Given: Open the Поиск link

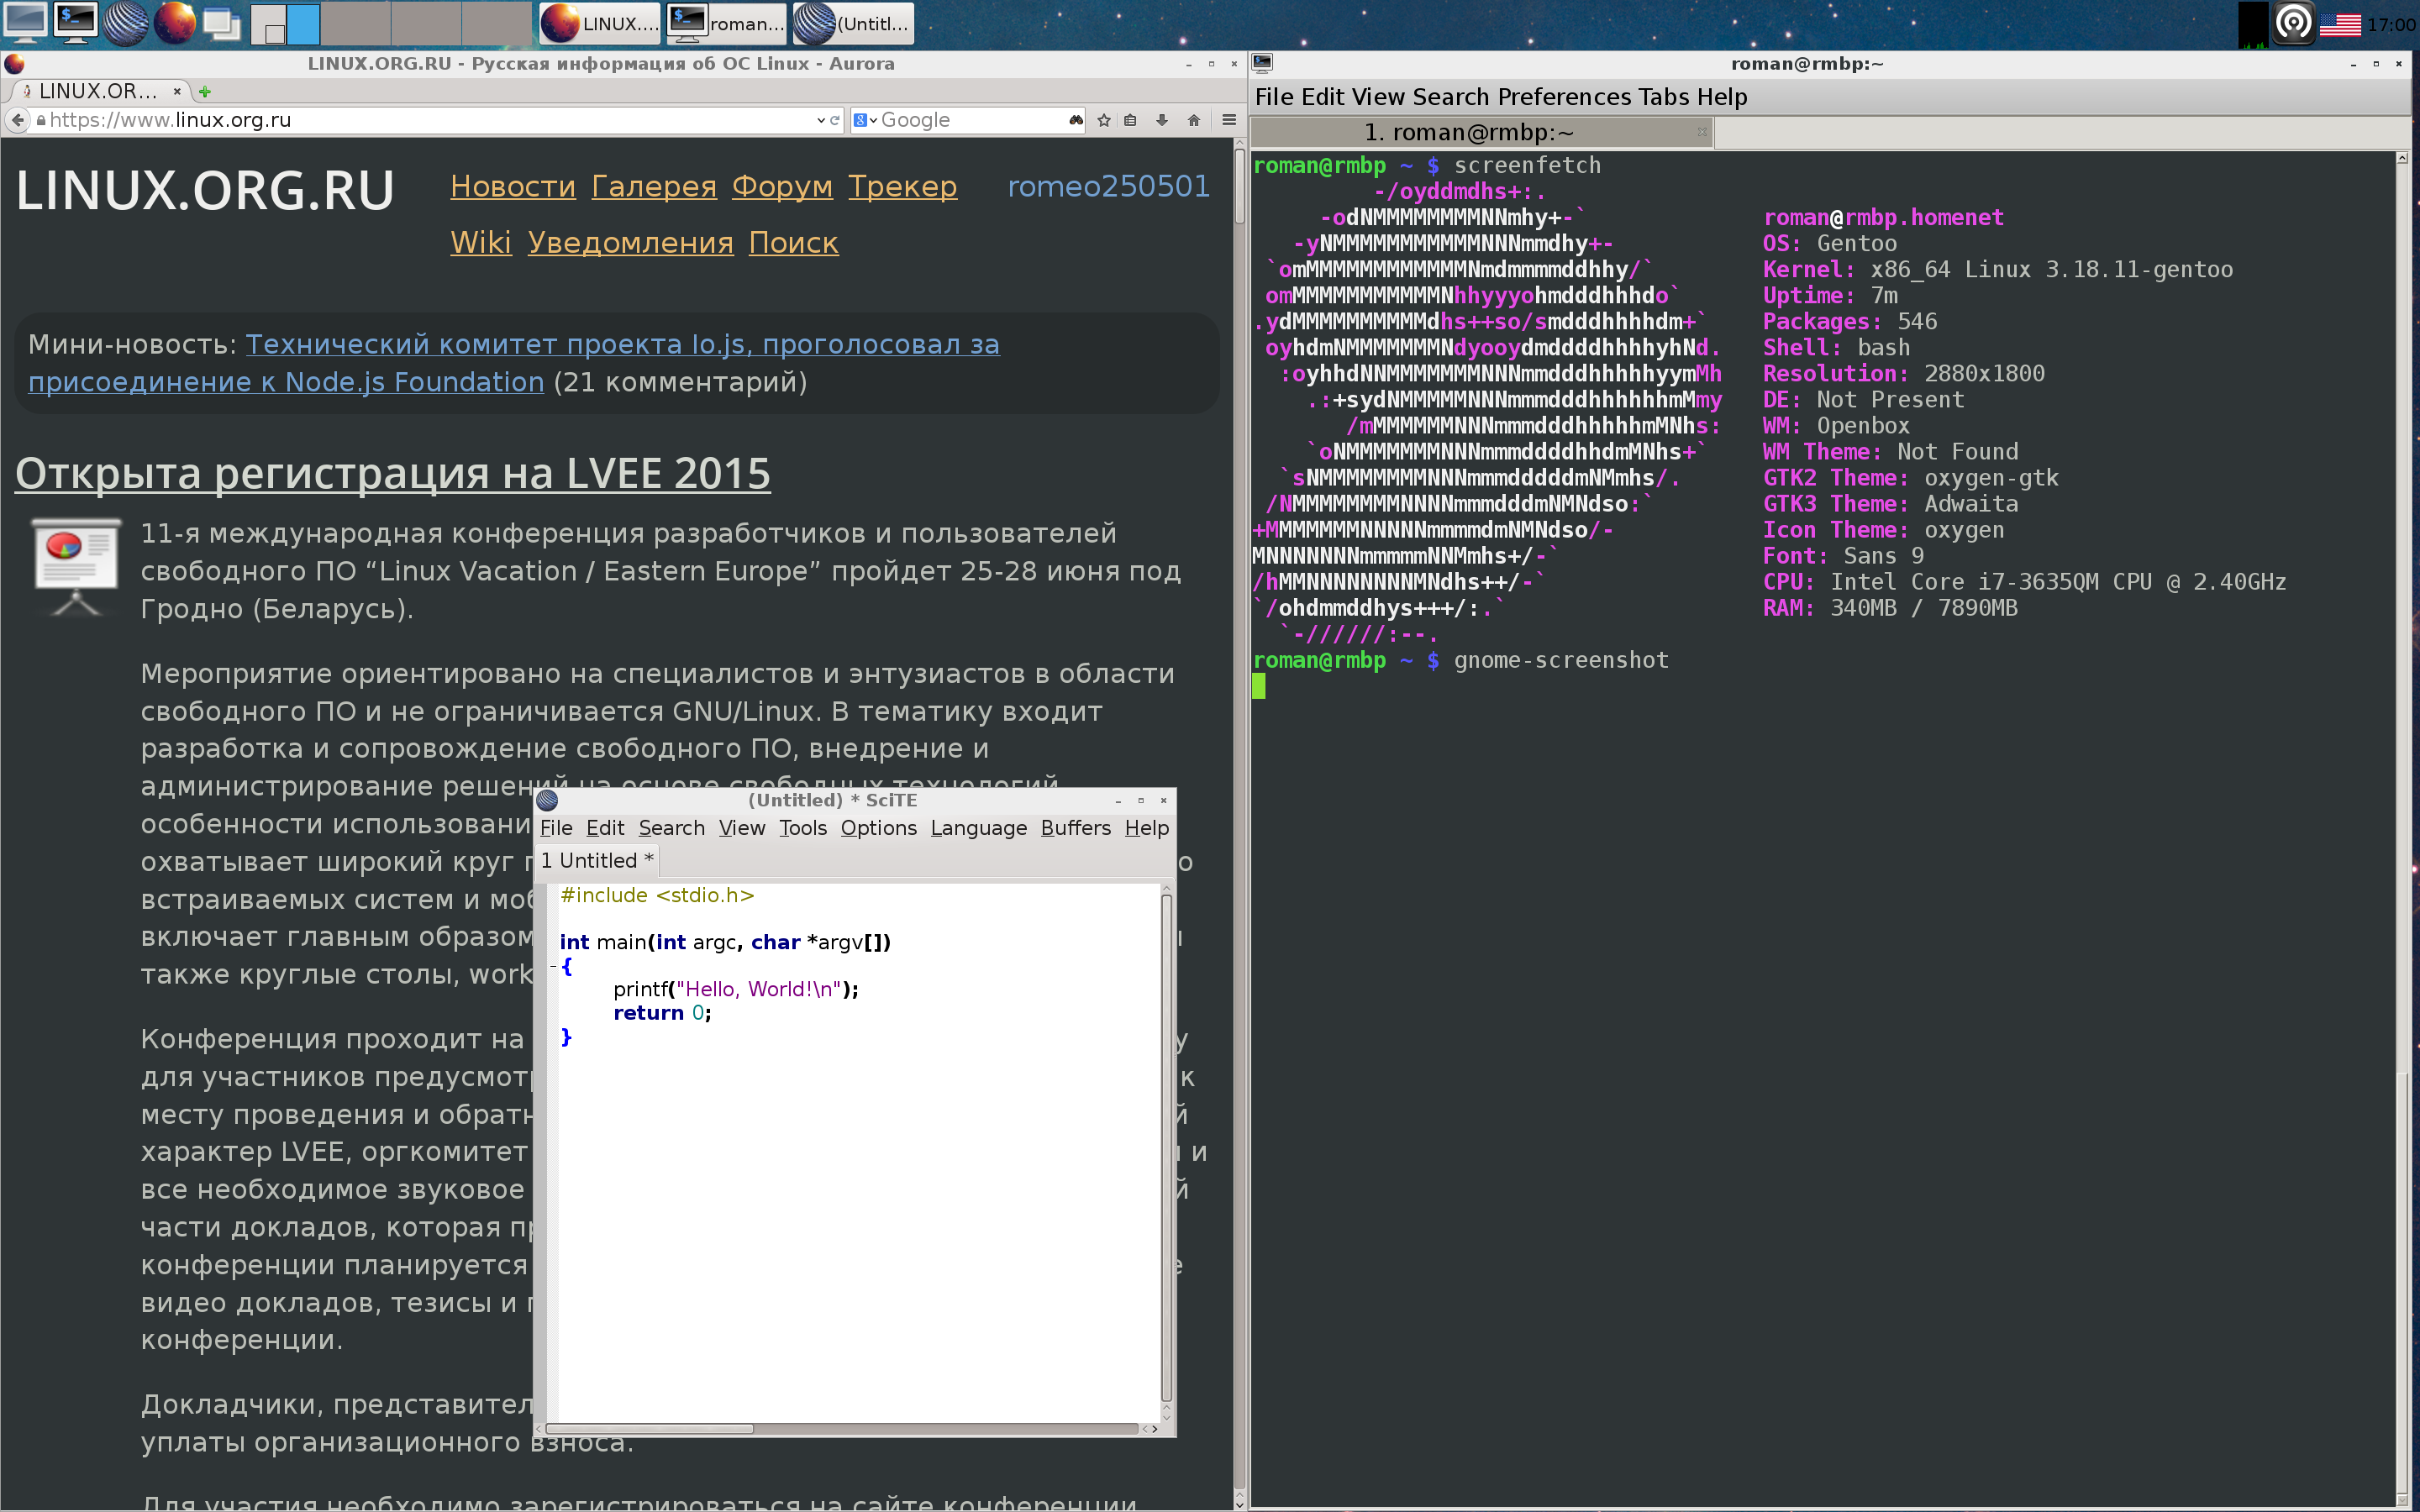Looking at the screenshot, I should pyautogui.click(x=794, y=243).
